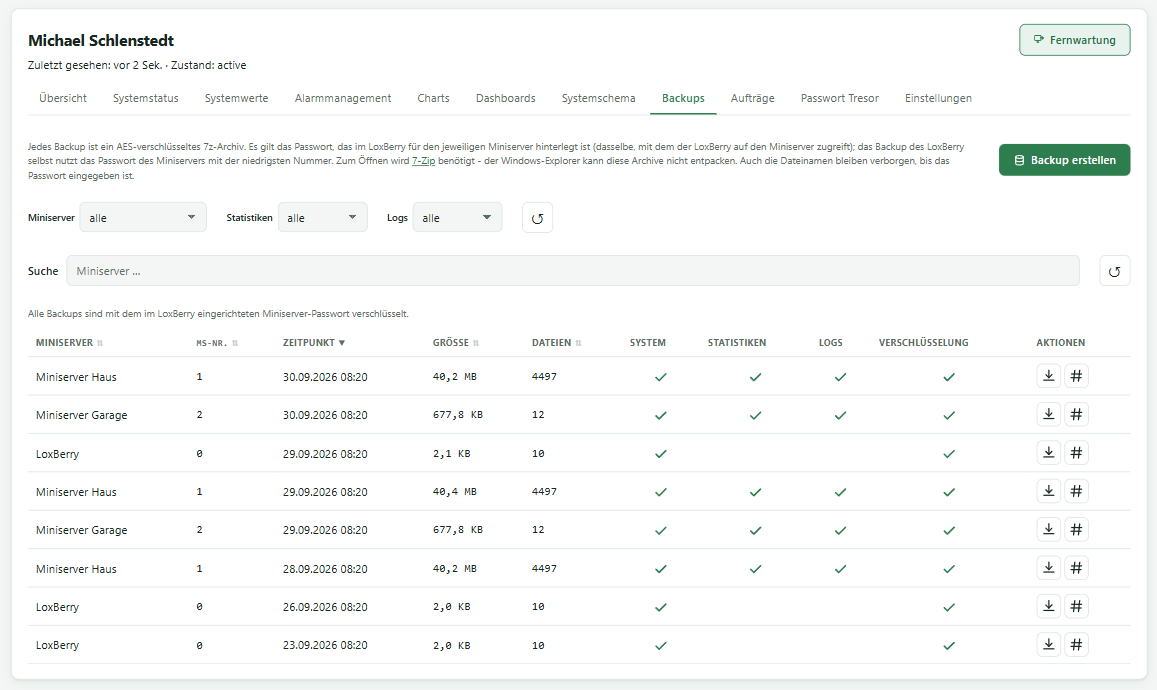1157x690 pixels.
Task: Sort the table by MS-NR. column
Action: (x=217, y=342)
